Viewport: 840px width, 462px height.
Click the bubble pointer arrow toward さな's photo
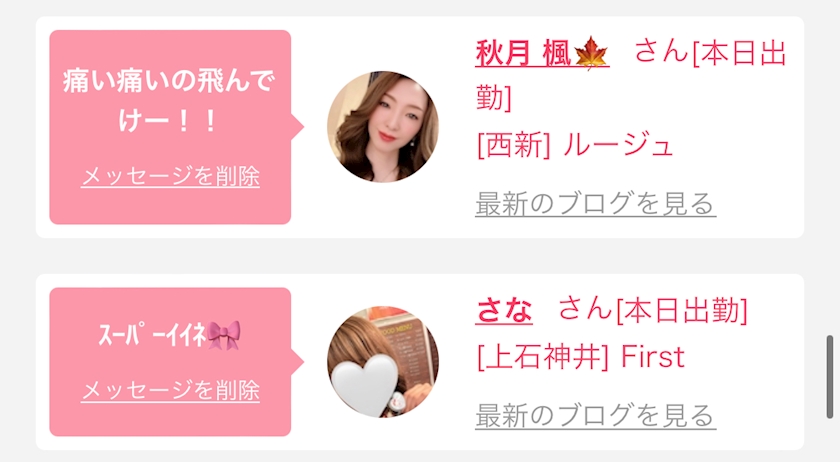(298, 362)
